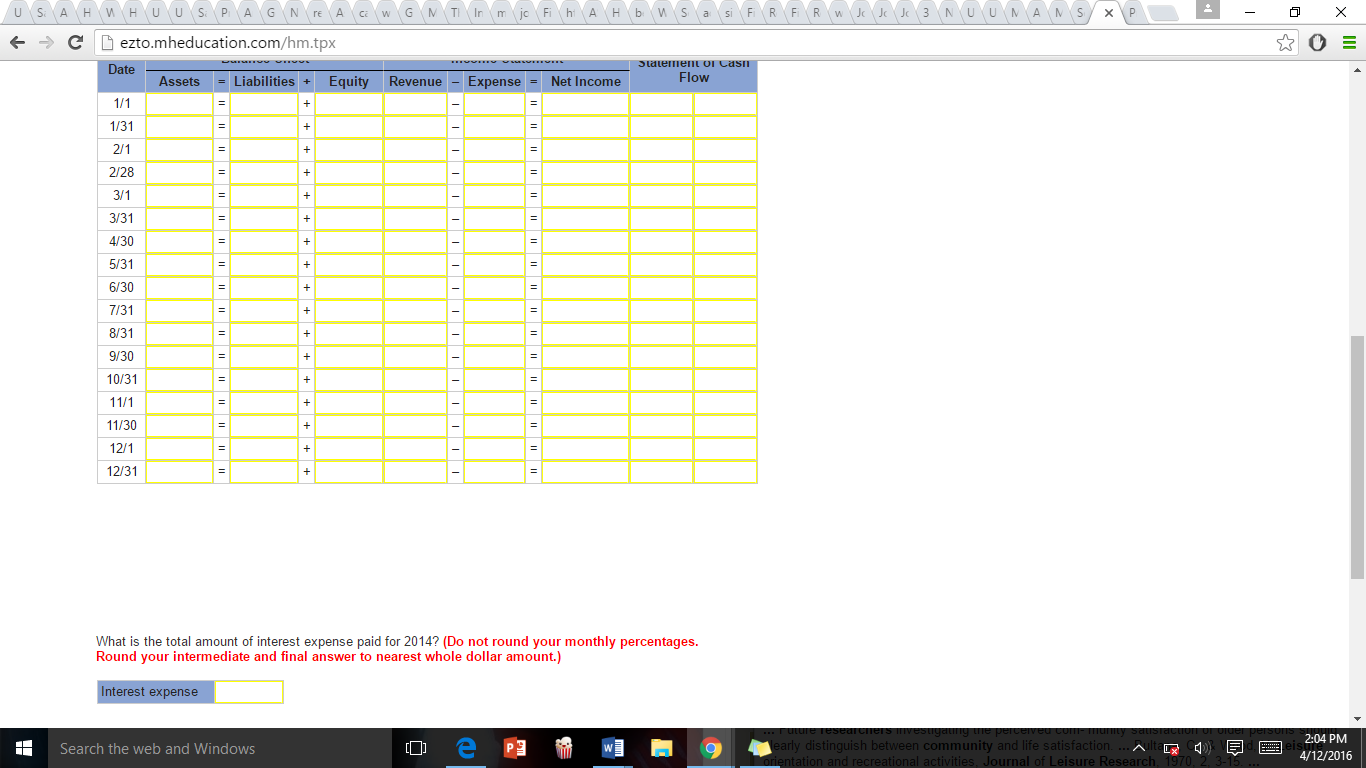Viewport: 1366px width, 768px height.
Task: Open Word from the taskbar
Action: [612, 748]
